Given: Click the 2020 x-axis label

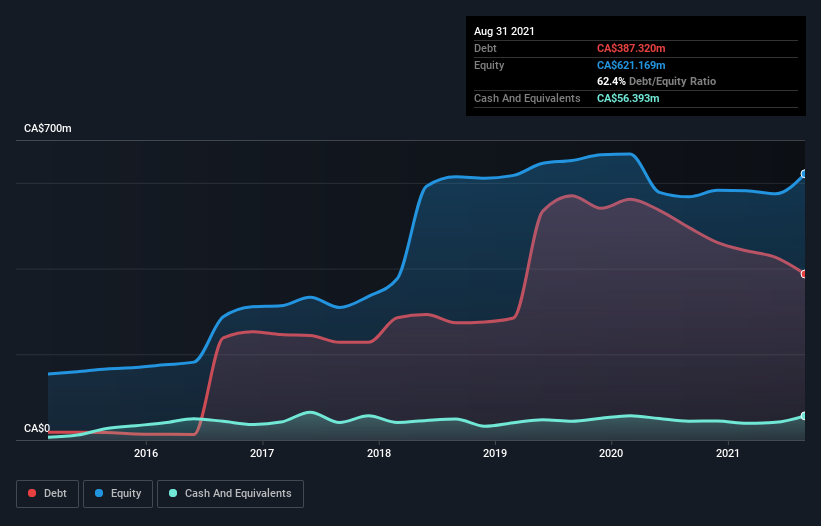Looking at the screenshot, I should coord(611,453).
